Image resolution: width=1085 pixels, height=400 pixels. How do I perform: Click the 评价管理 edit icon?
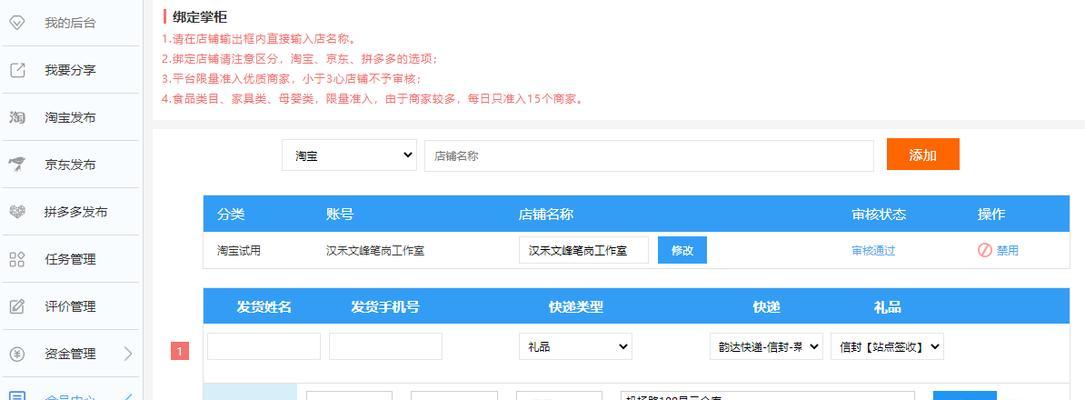point(17,306)
